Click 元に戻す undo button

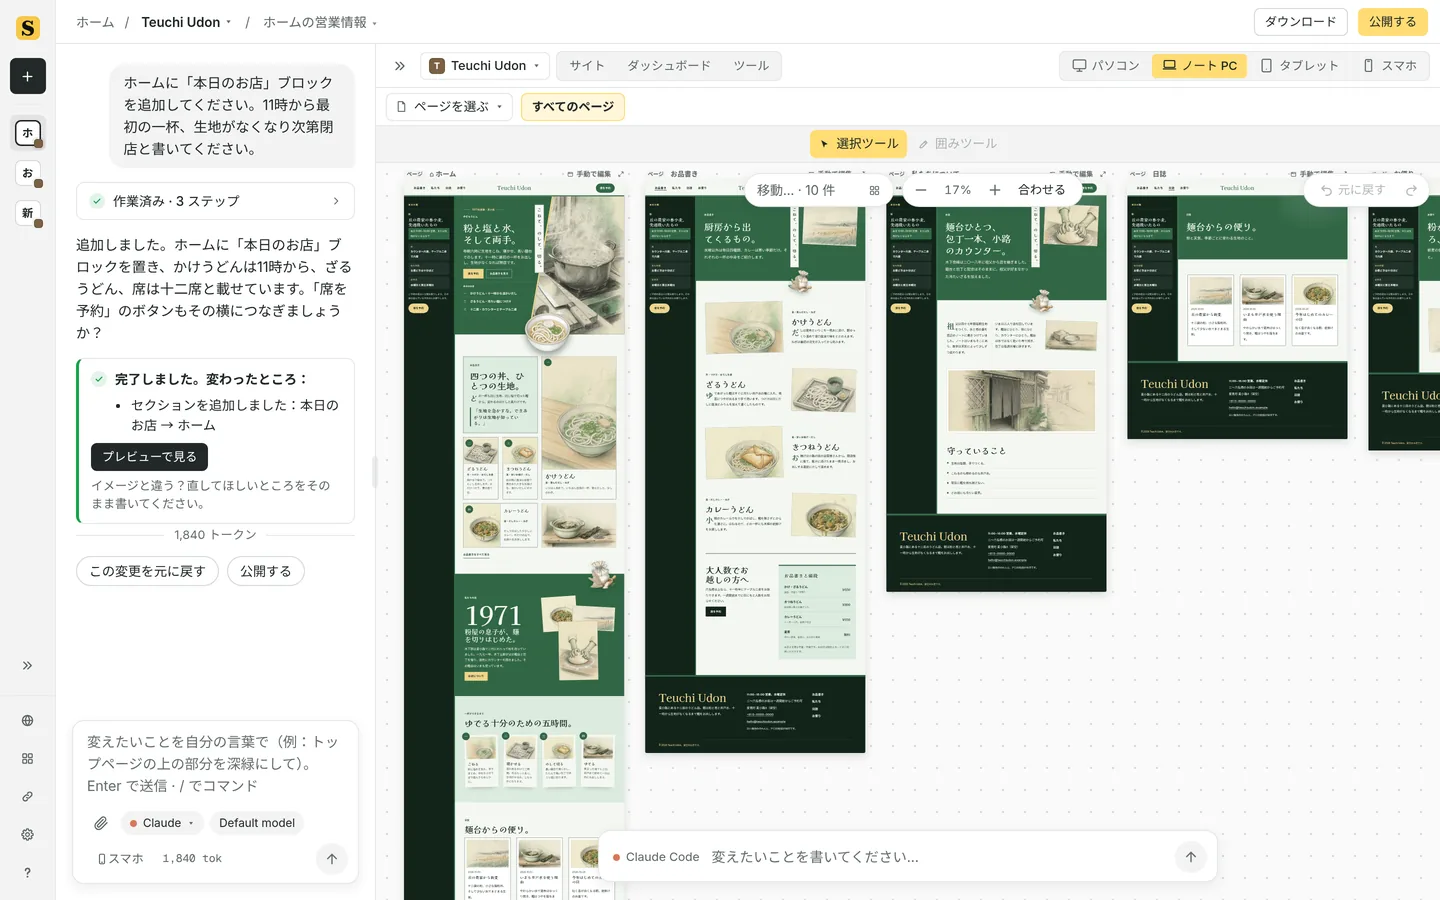tap(1352, 190)
